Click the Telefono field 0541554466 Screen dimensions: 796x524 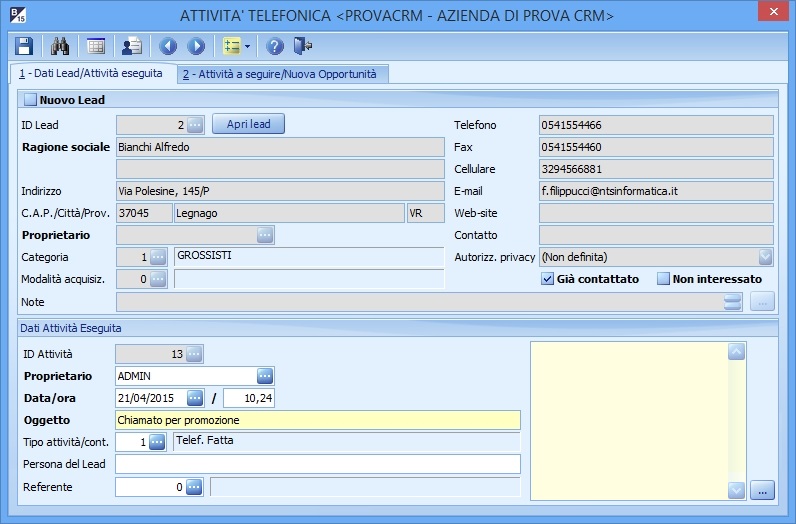pyautogui.click(x=656, y=125)
